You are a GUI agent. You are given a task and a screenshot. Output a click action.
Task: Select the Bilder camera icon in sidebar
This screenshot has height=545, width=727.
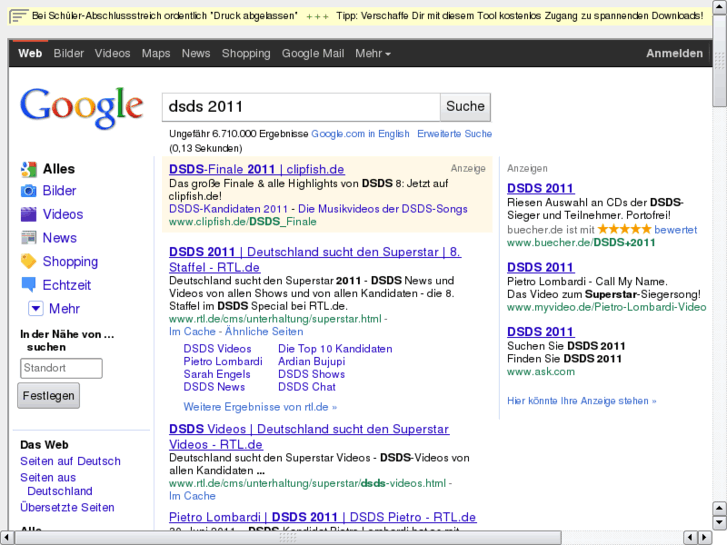28,191
